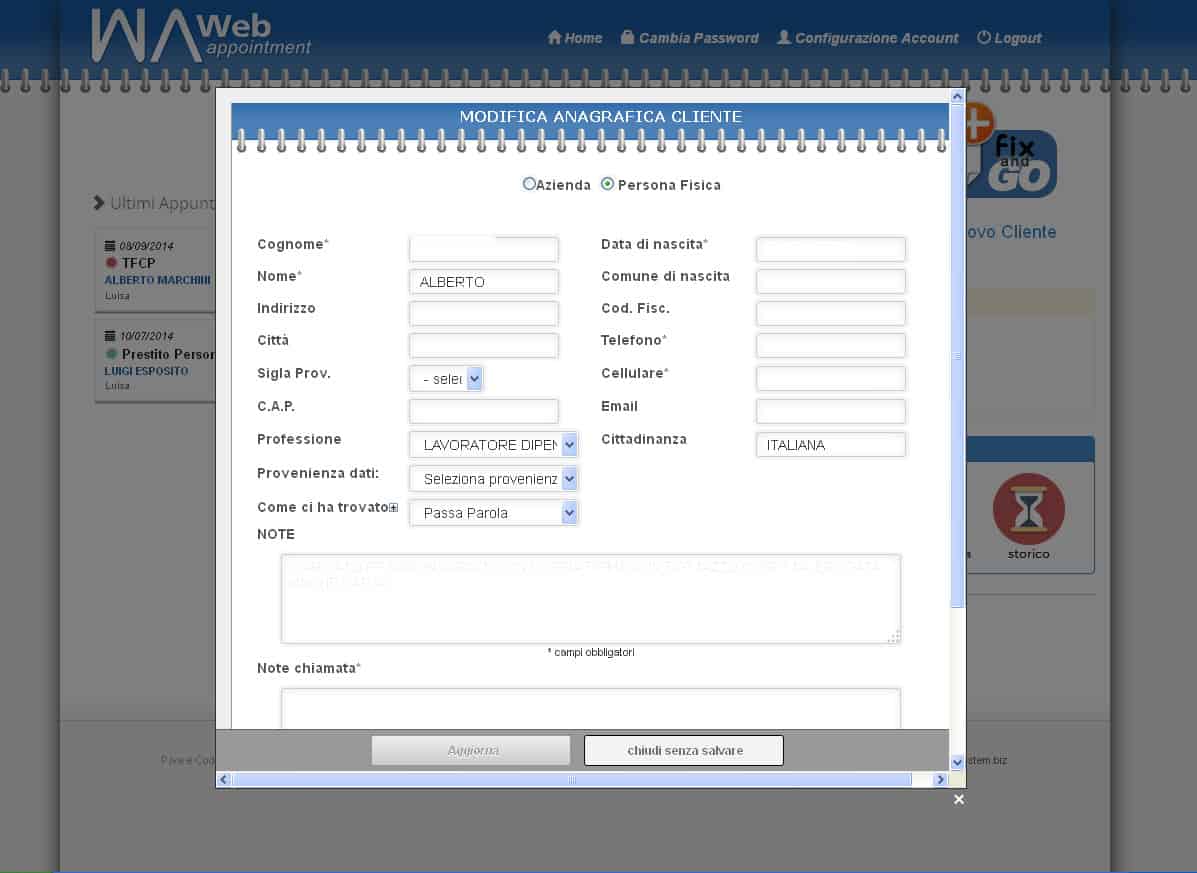This screenshot has width=1197, height=873.
Task: Select the Azienda radio button
Action: 529,184
